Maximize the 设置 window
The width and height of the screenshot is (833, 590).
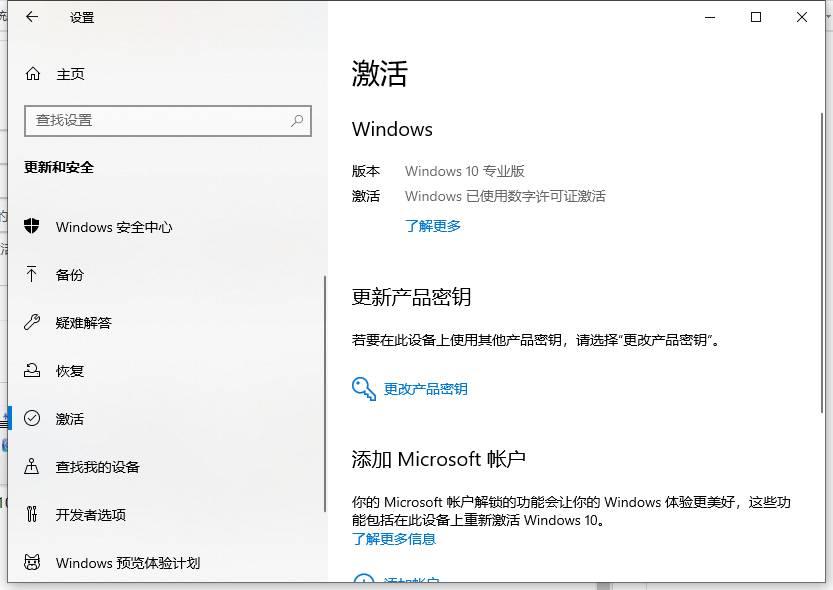click(x=756, y=17)
